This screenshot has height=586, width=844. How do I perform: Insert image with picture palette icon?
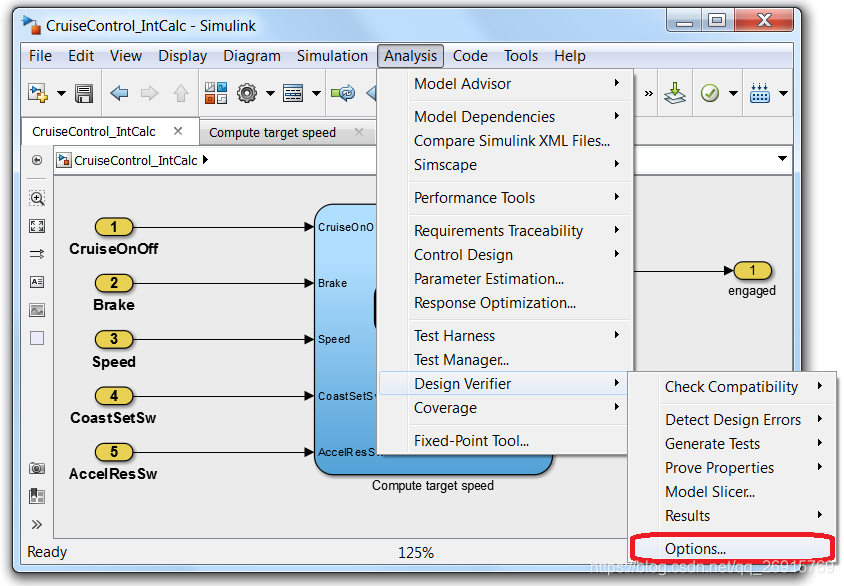point(37,310)
